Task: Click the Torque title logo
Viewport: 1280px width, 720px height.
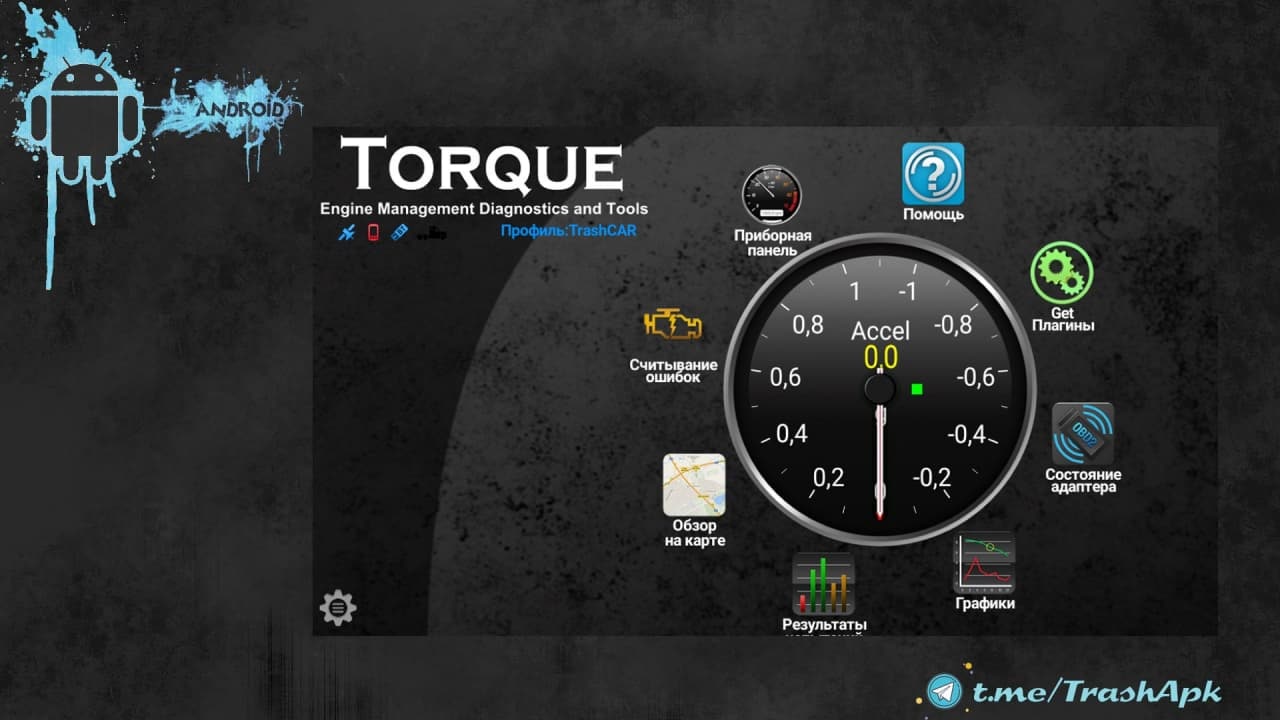Action: click(481, 166)
